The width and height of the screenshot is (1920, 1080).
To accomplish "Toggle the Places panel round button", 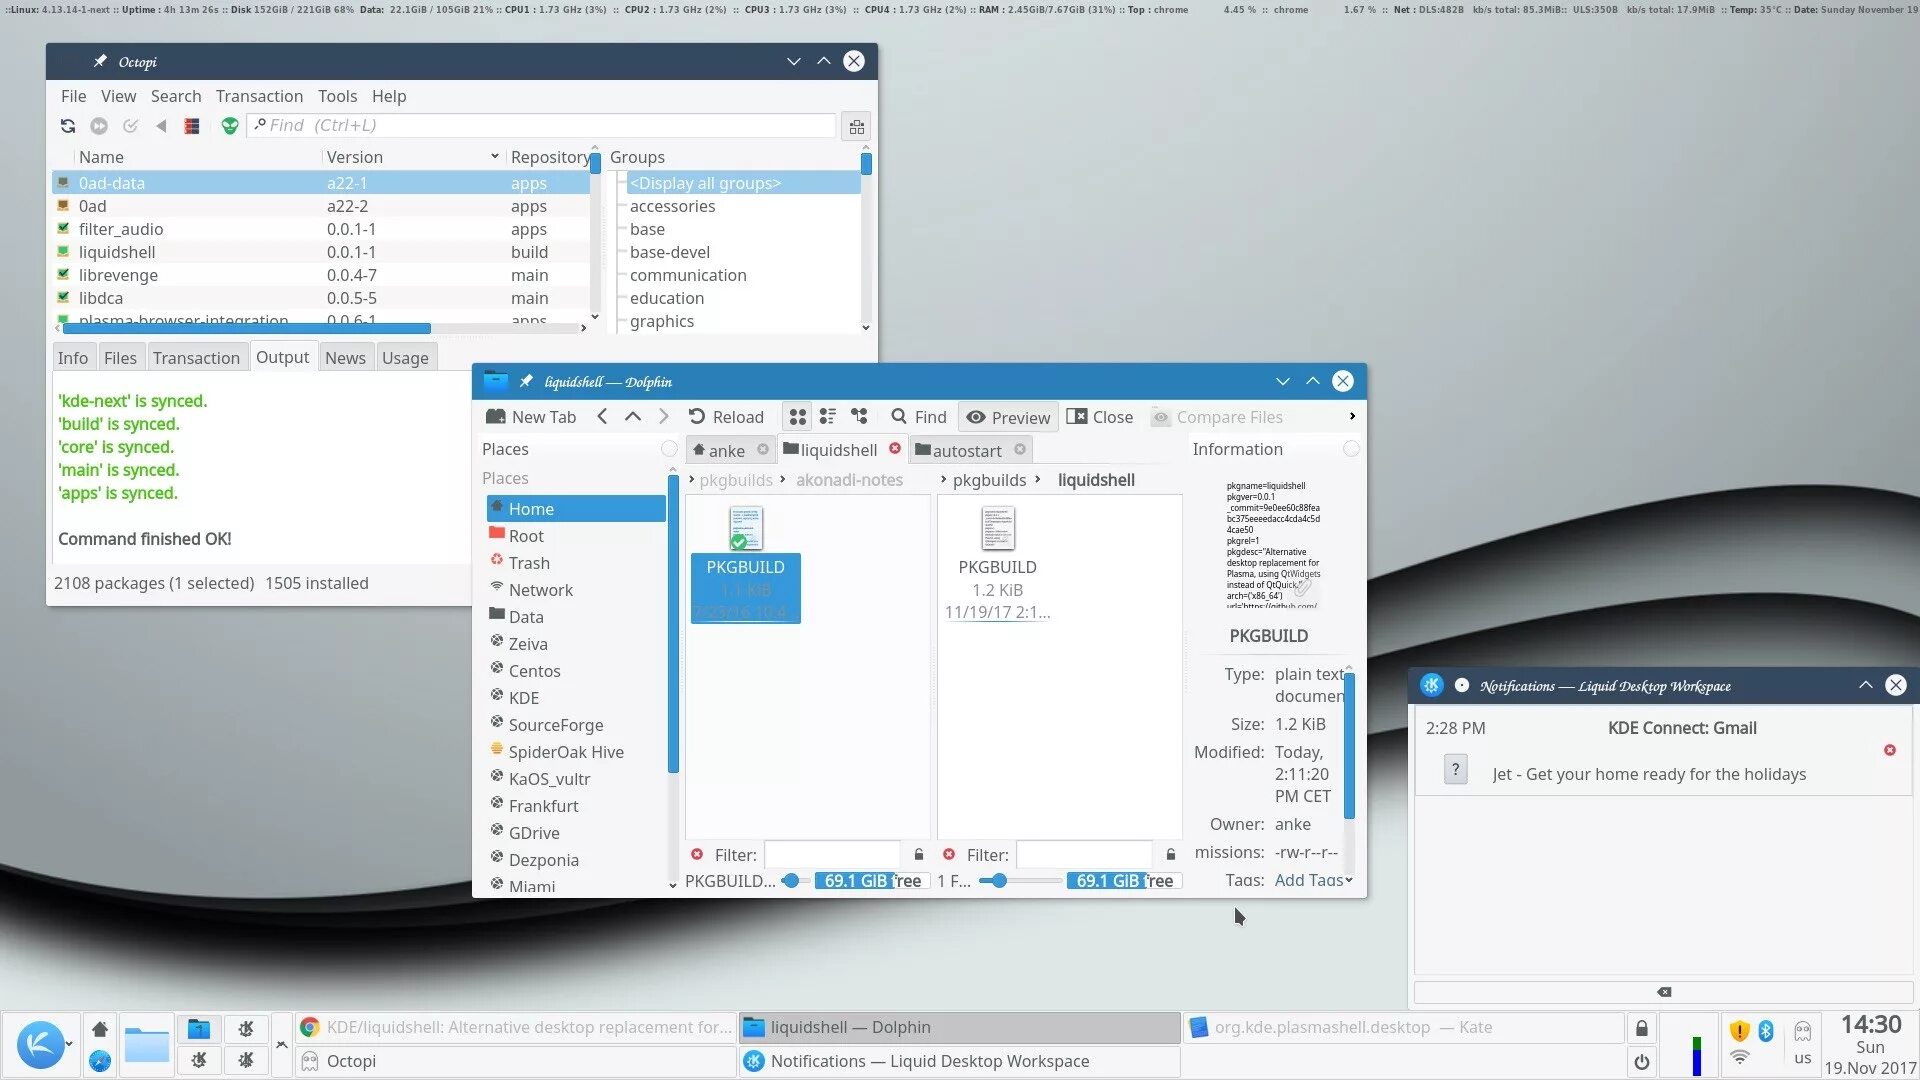I will coord(669,449).
